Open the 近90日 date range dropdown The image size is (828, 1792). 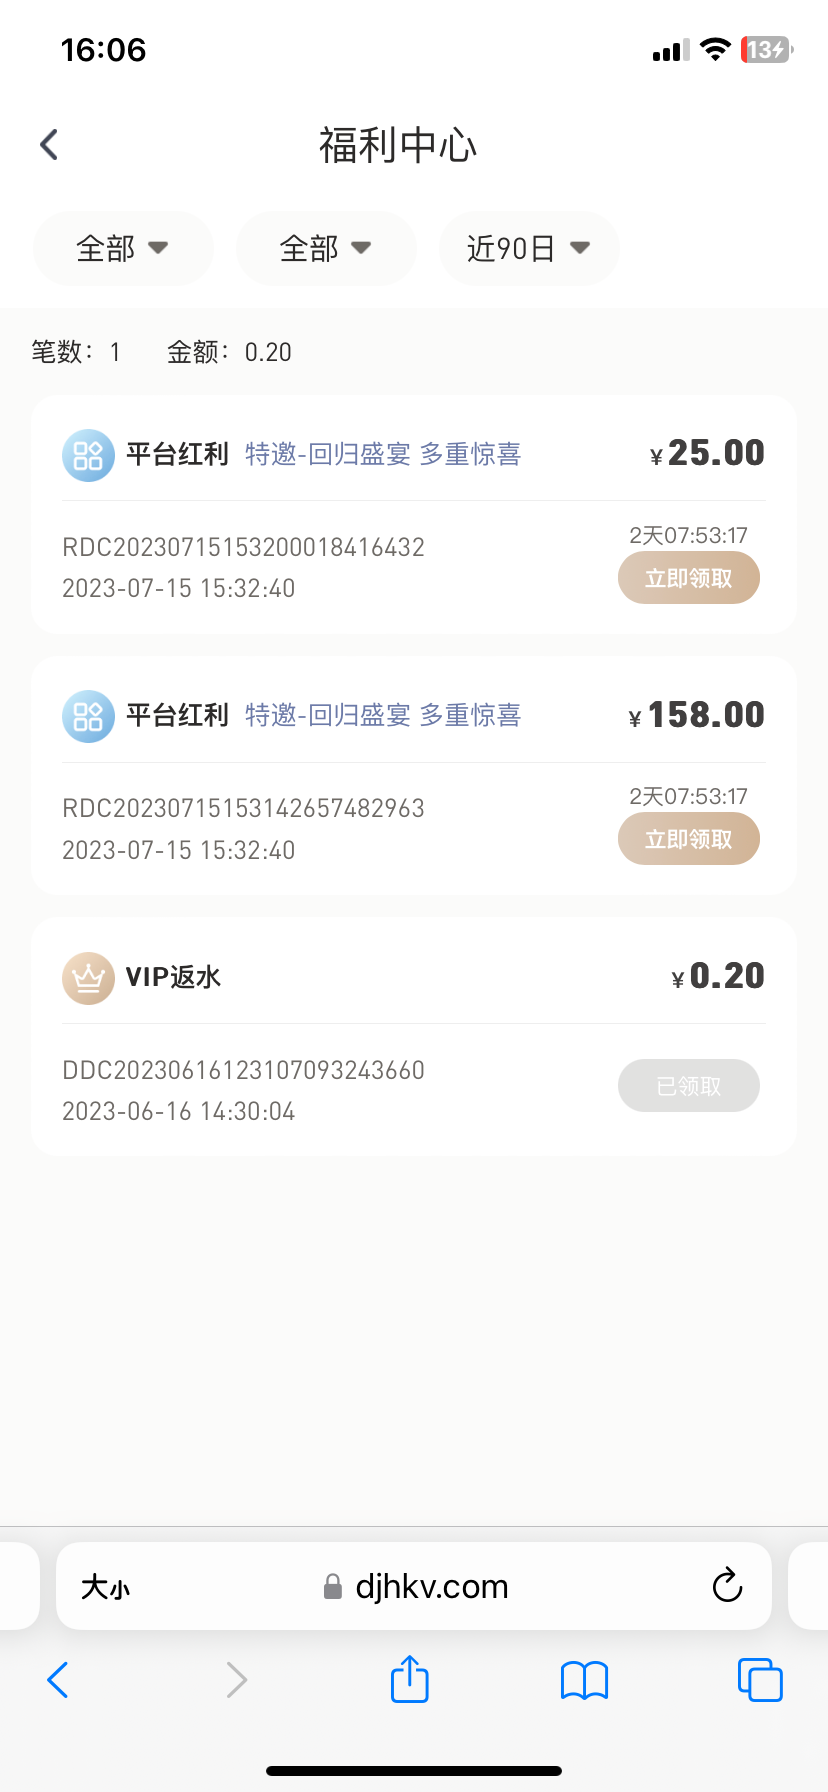click(x=529, y=248)
